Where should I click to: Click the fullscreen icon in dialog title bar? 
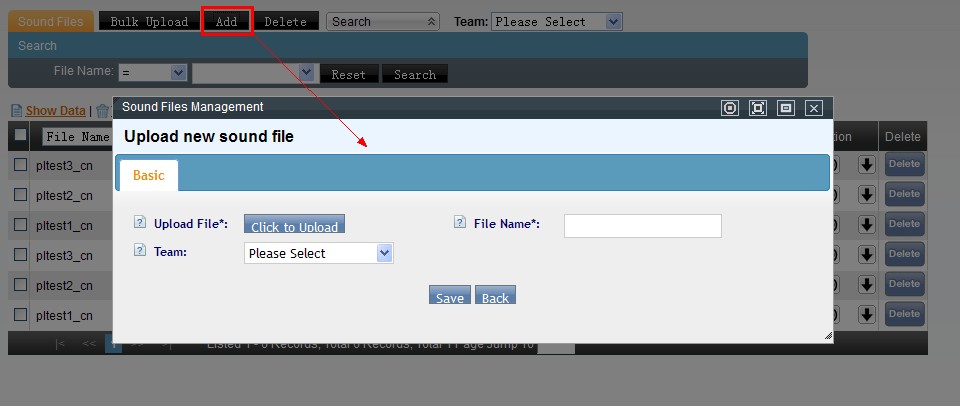(758, 108)
